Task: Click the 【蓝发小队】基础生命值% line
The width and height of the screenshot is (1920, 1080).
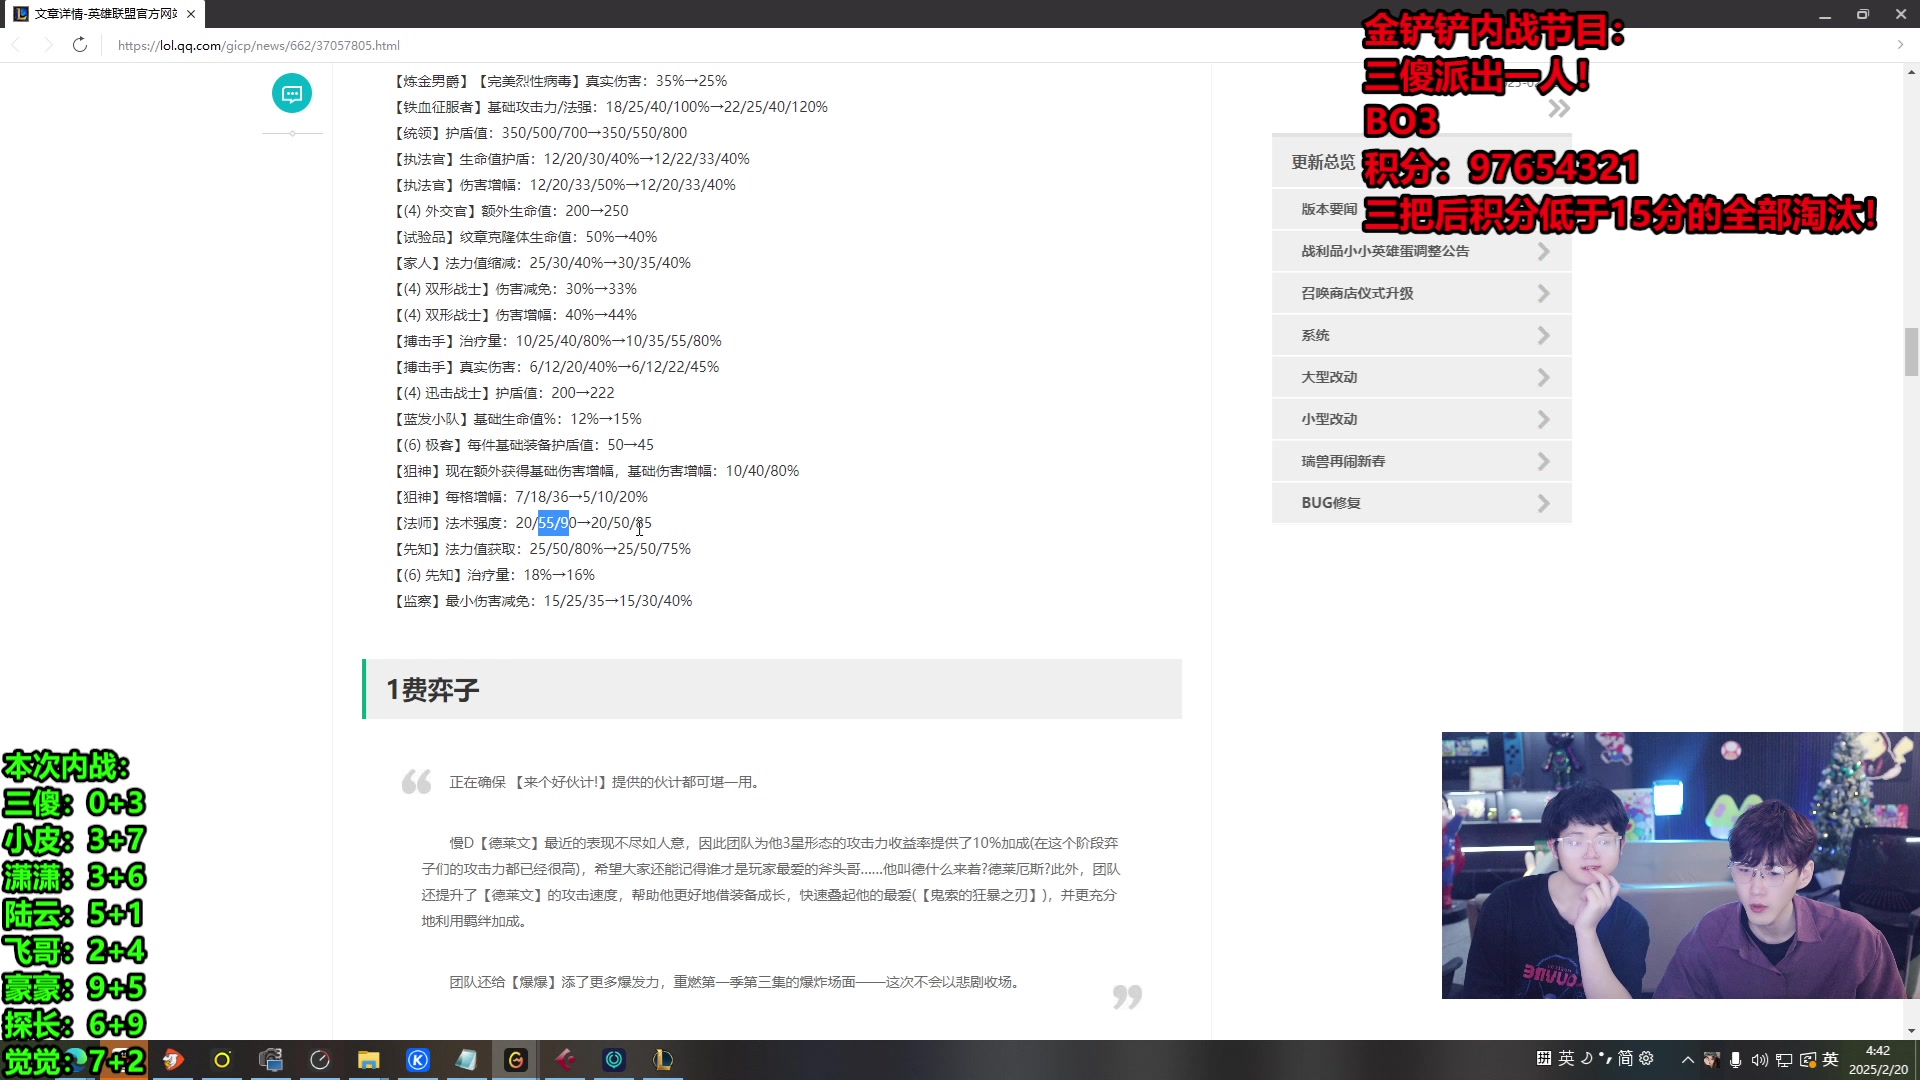Action: (x=518, y=419)
